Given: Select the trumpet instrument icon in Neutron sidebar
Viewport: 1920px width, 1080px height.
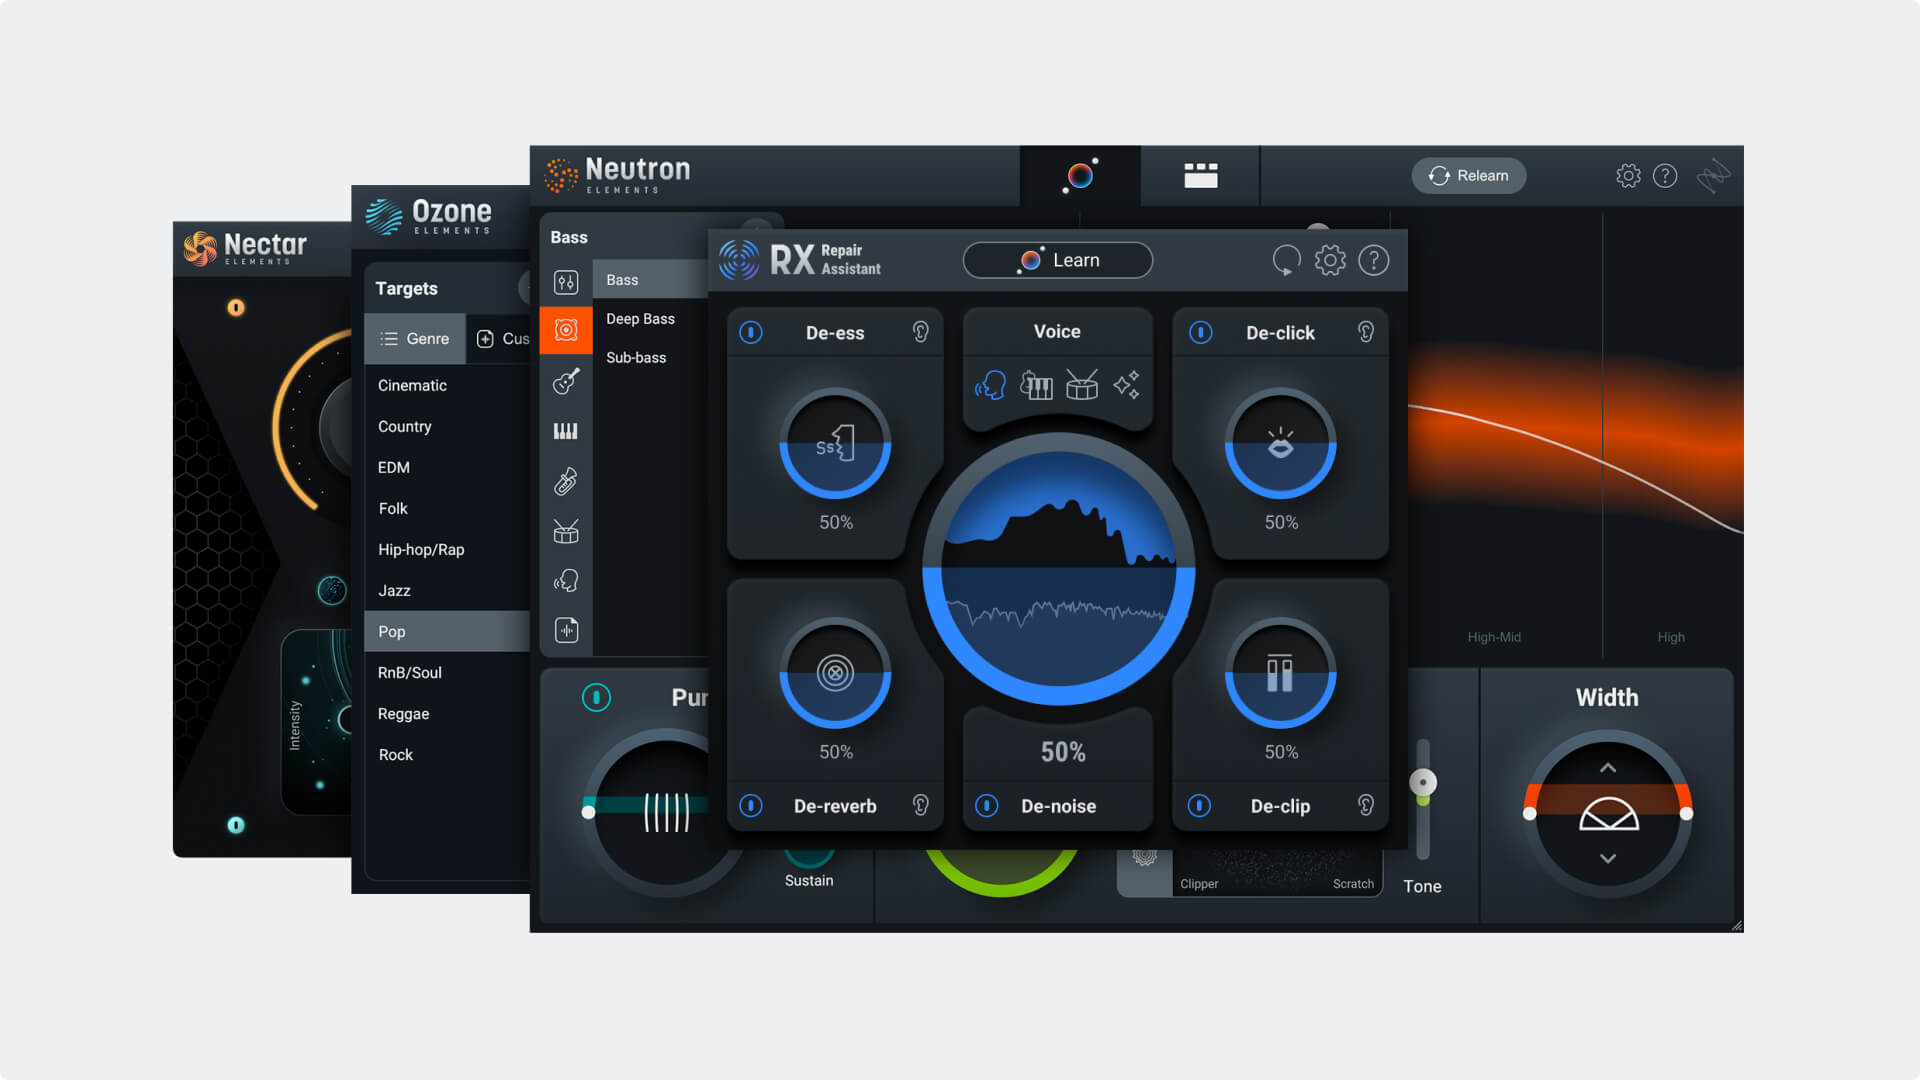Looking at the screenshot, I should pos(566,481).
